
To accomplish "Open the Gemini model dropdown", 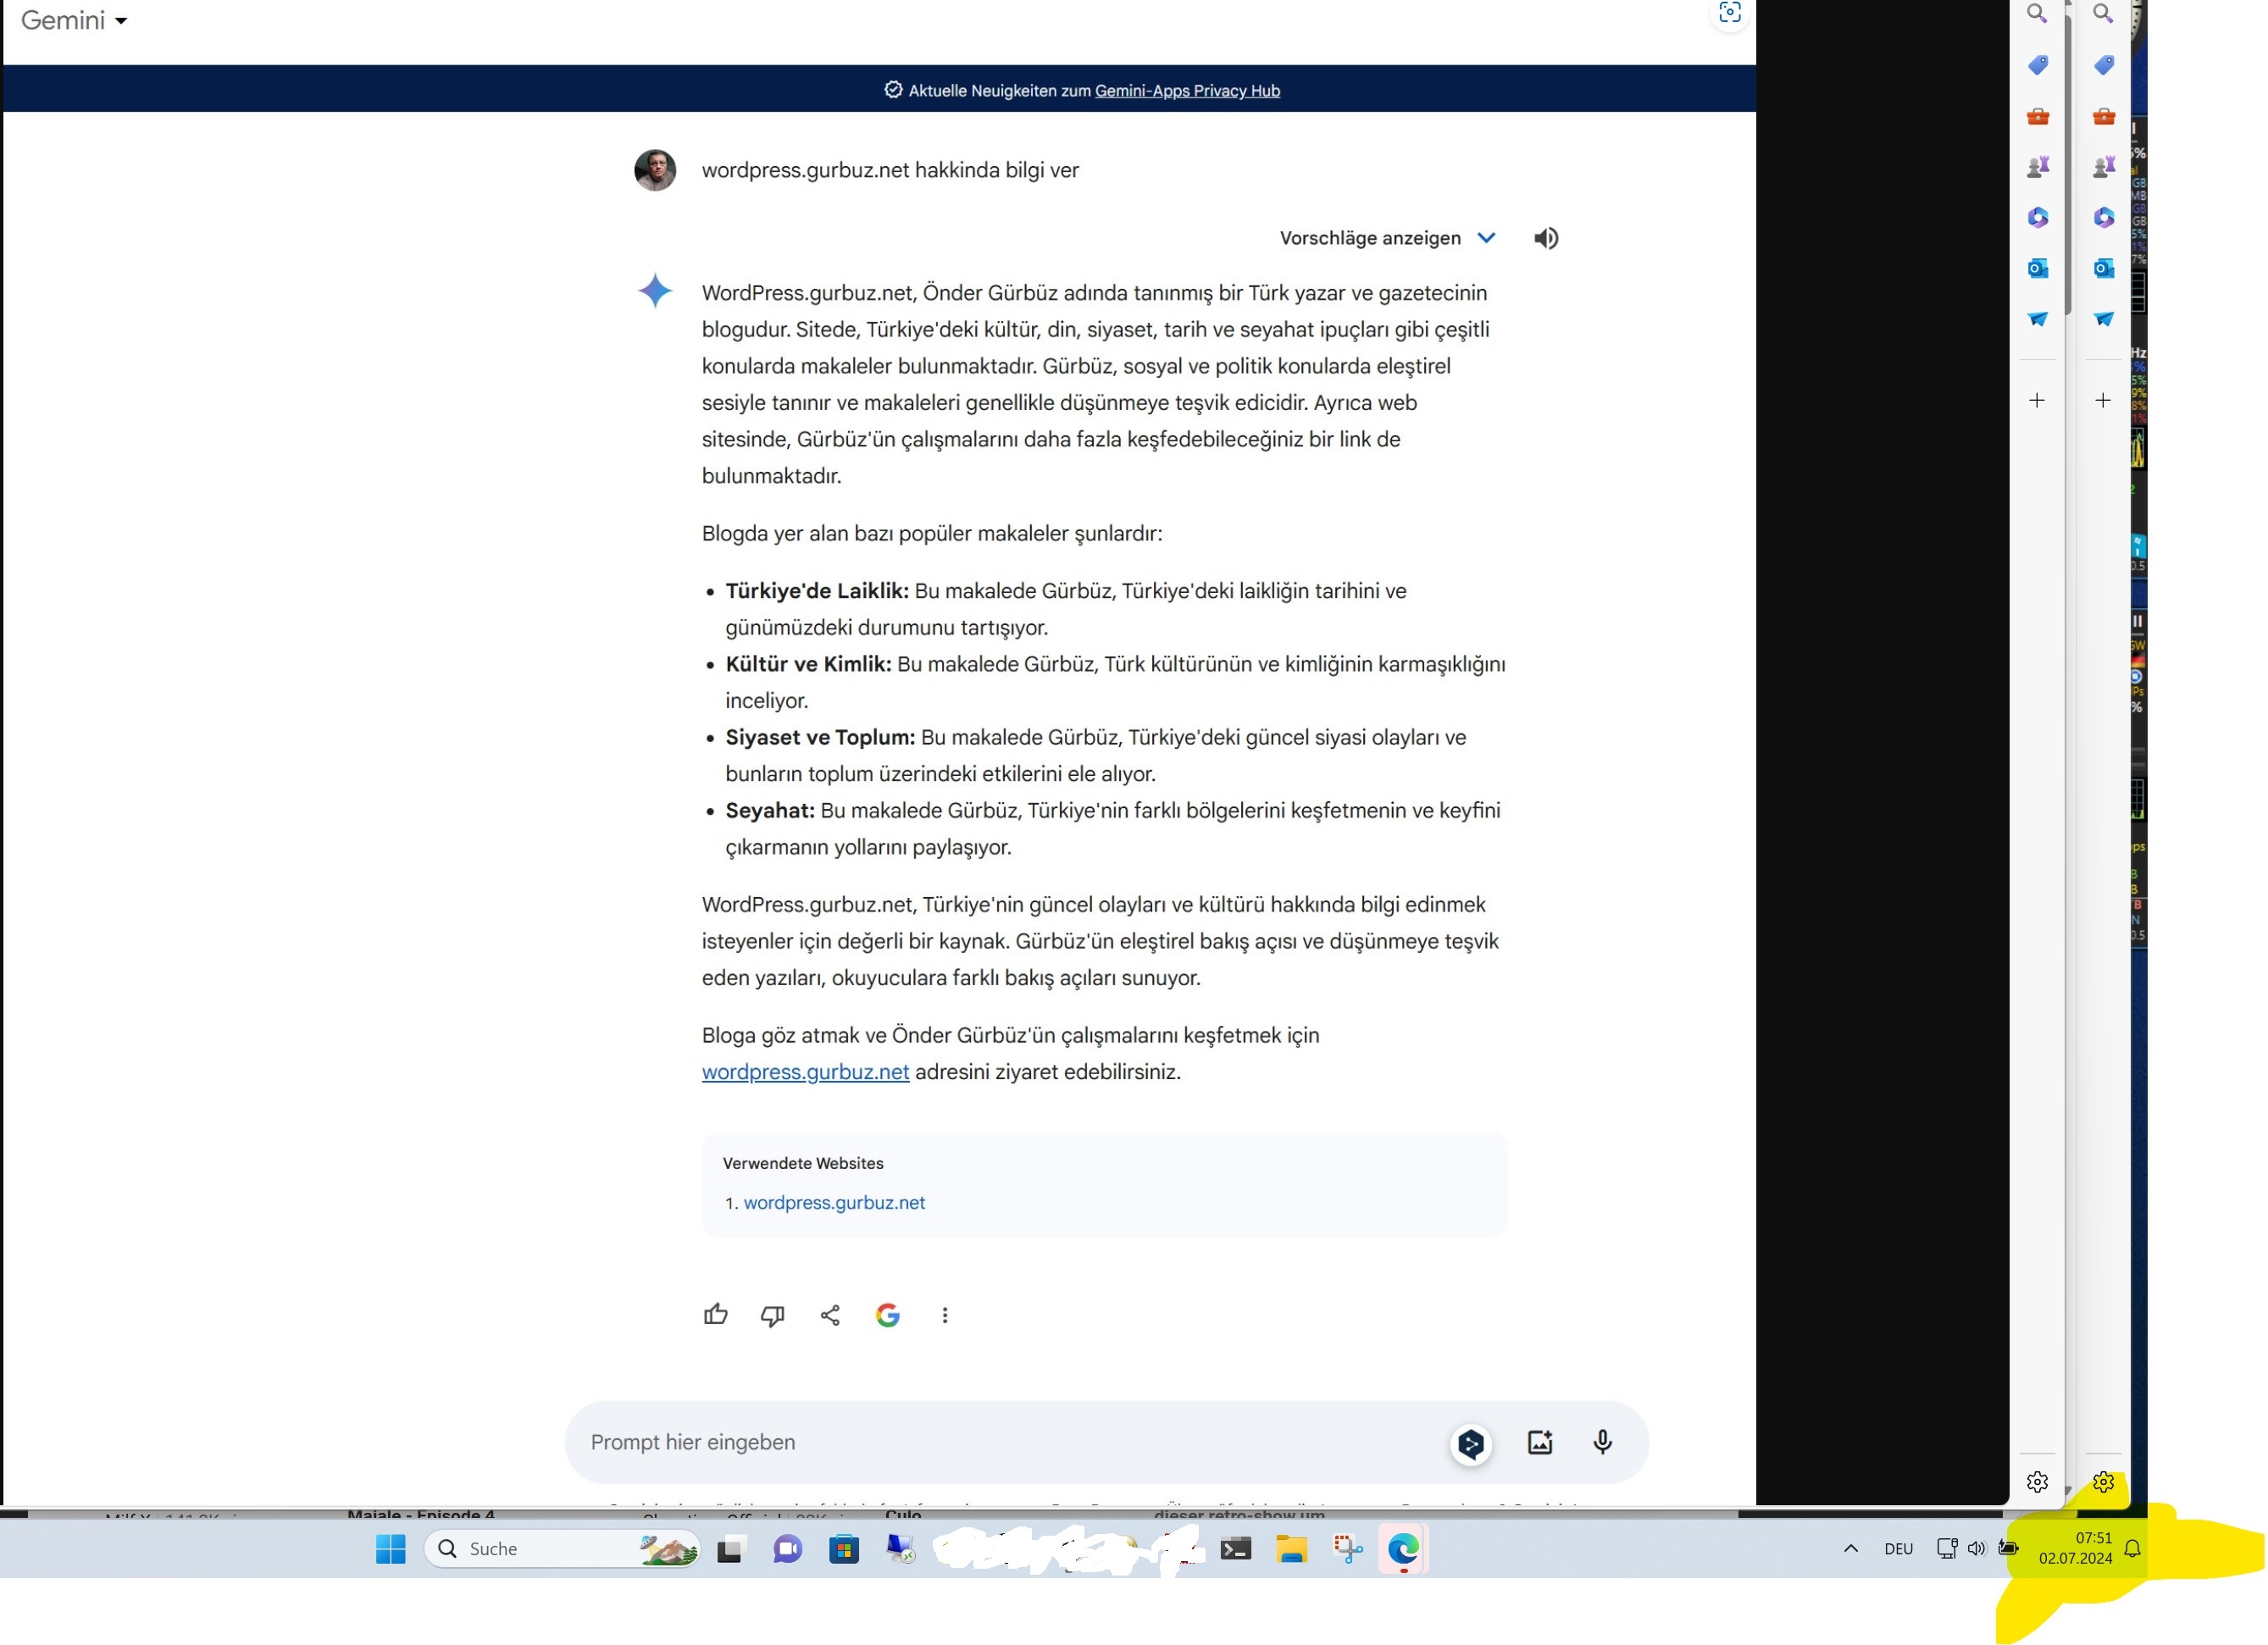I will click(x=74, y=20).
